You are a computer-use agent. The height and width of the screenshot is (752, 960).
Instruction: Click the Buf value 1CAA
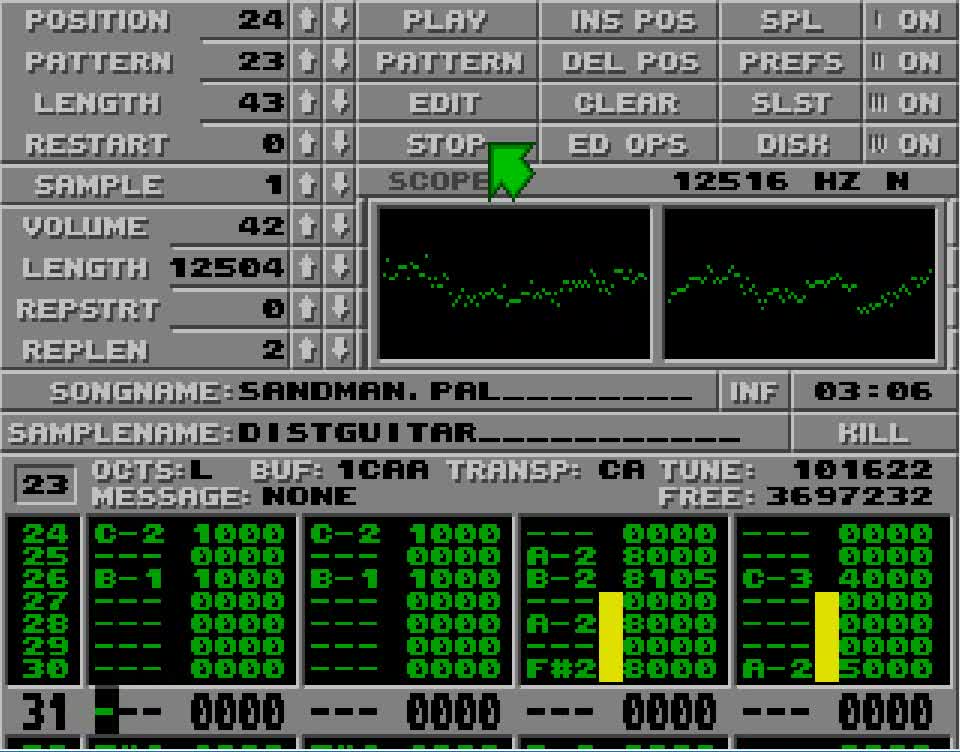click(x=383, y=470)
